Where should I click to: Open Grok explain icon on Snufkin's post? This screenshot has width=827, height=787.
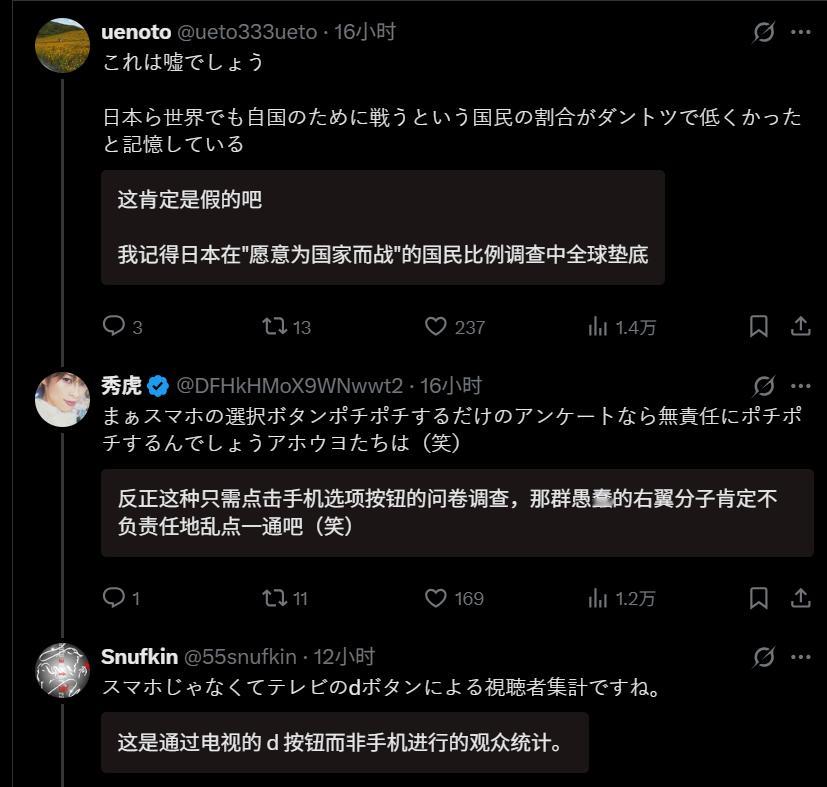[x=764, y=657]
